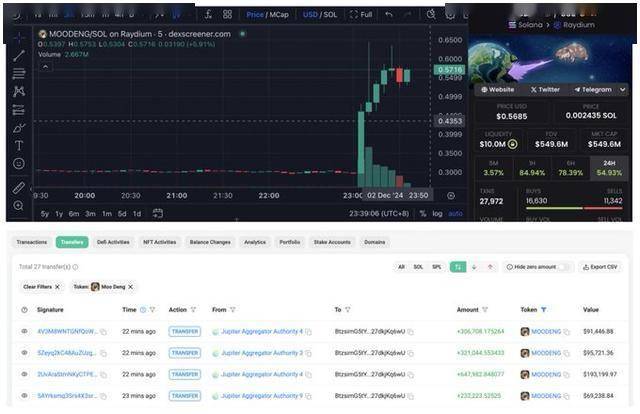This screenshot has width=640, height=414.
Task: Select the ruler measure tool
Action: 19,187
